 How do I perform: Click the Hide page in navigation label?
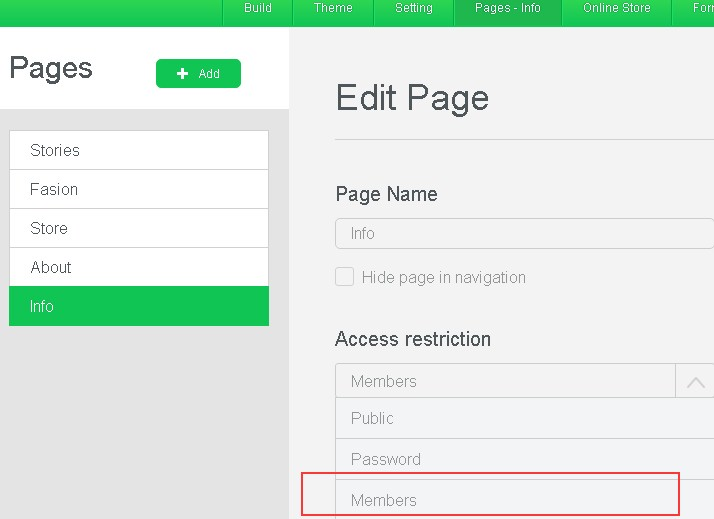[x=443, y=277]
